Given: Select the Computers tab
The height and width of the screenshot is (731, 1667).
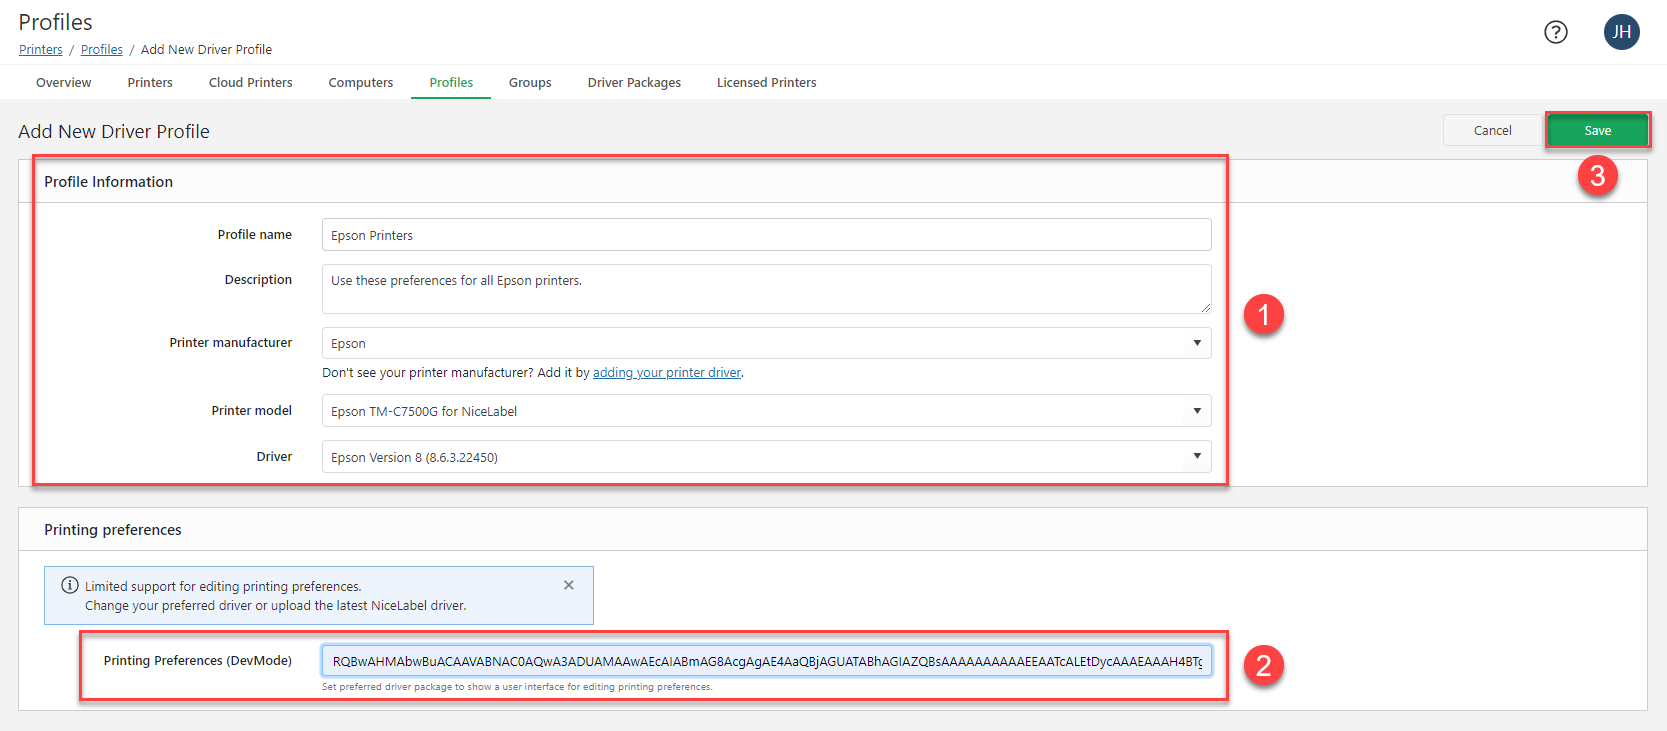Looking at the screenshot, I should pyautogui.click(x=360, y=83).
